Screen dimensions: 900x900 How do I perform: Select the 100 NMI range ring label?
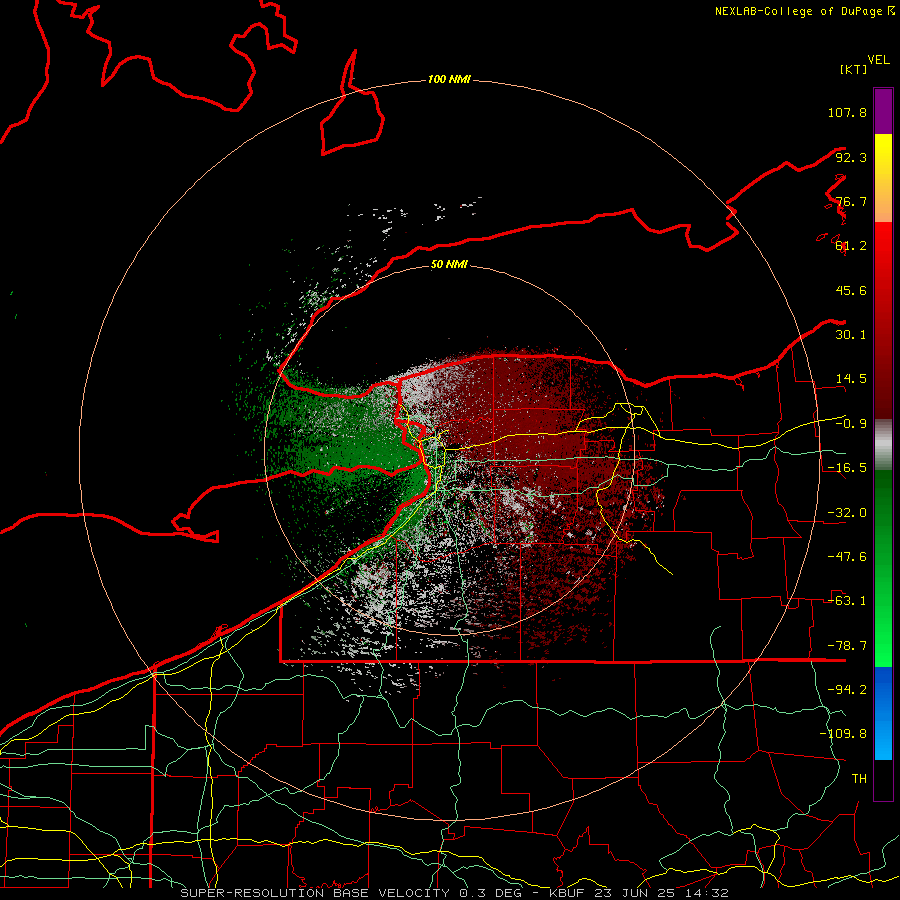point(449,79)
